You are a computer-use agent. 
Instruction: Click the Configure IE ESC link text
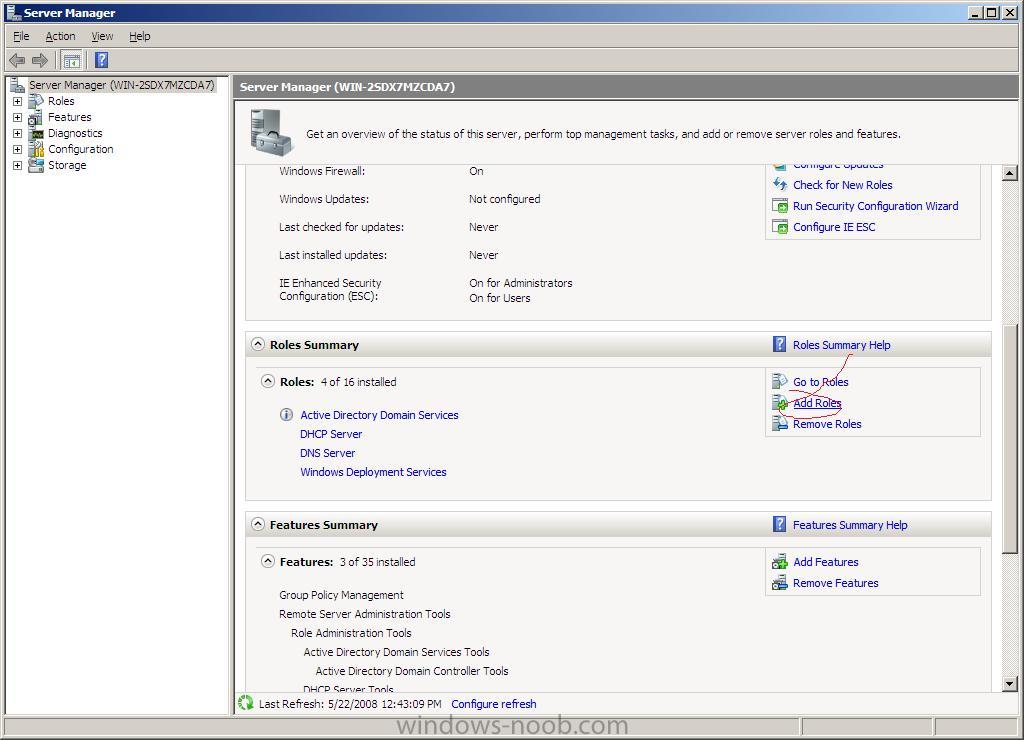point(835,227)
